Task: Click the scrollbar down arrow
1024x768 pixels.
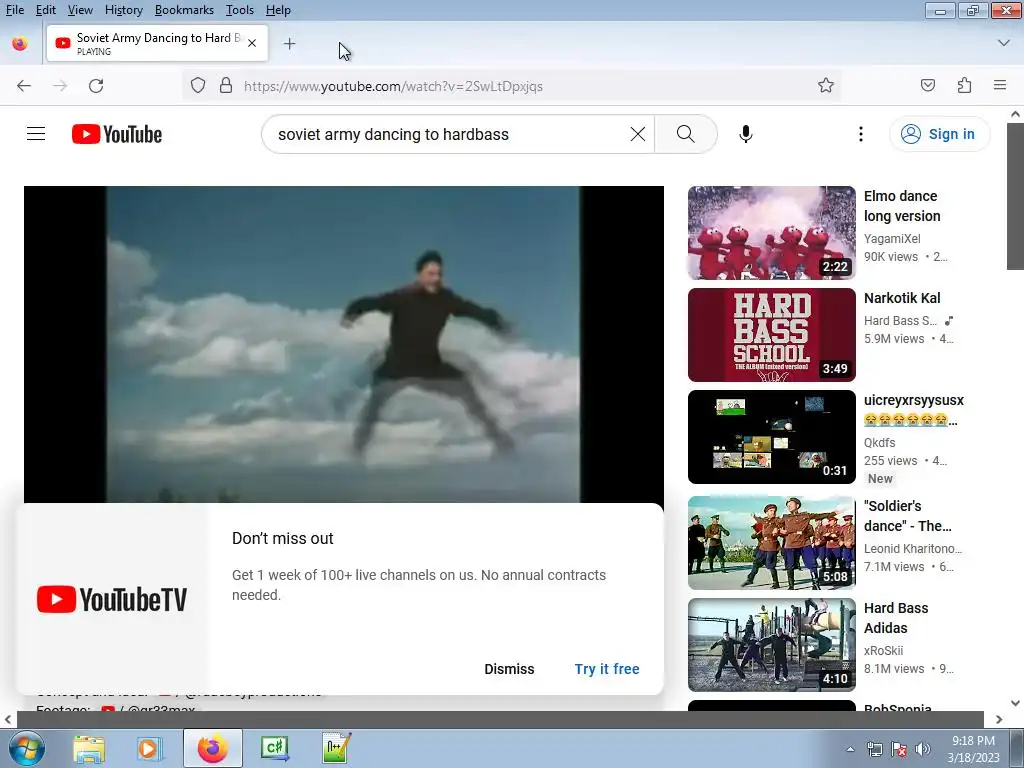Action: 1015,703
